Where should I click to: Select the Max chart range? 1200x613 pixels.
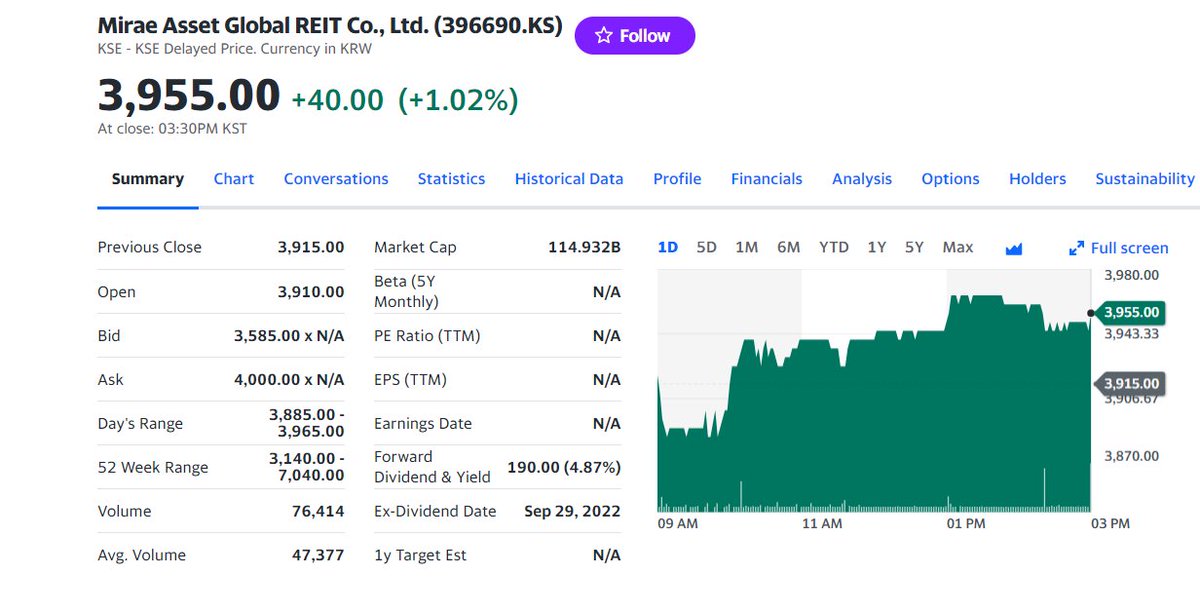(x=958, y=247)
